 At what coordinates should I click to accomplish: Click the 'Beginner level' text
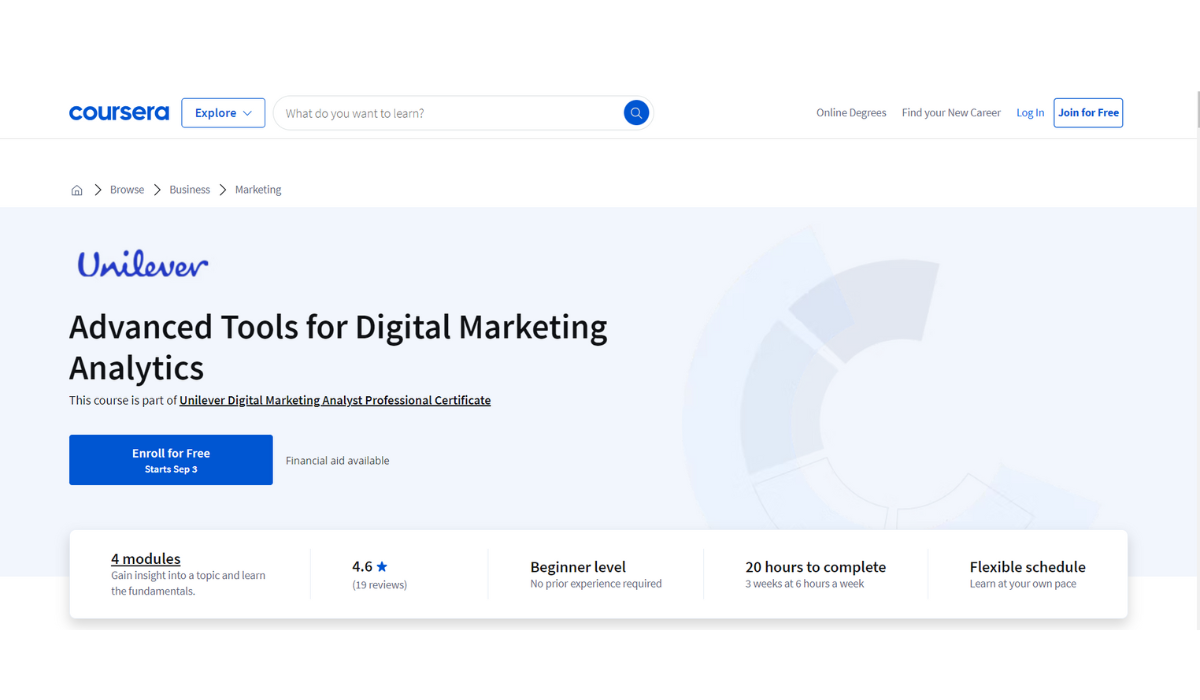pos(578,567)
